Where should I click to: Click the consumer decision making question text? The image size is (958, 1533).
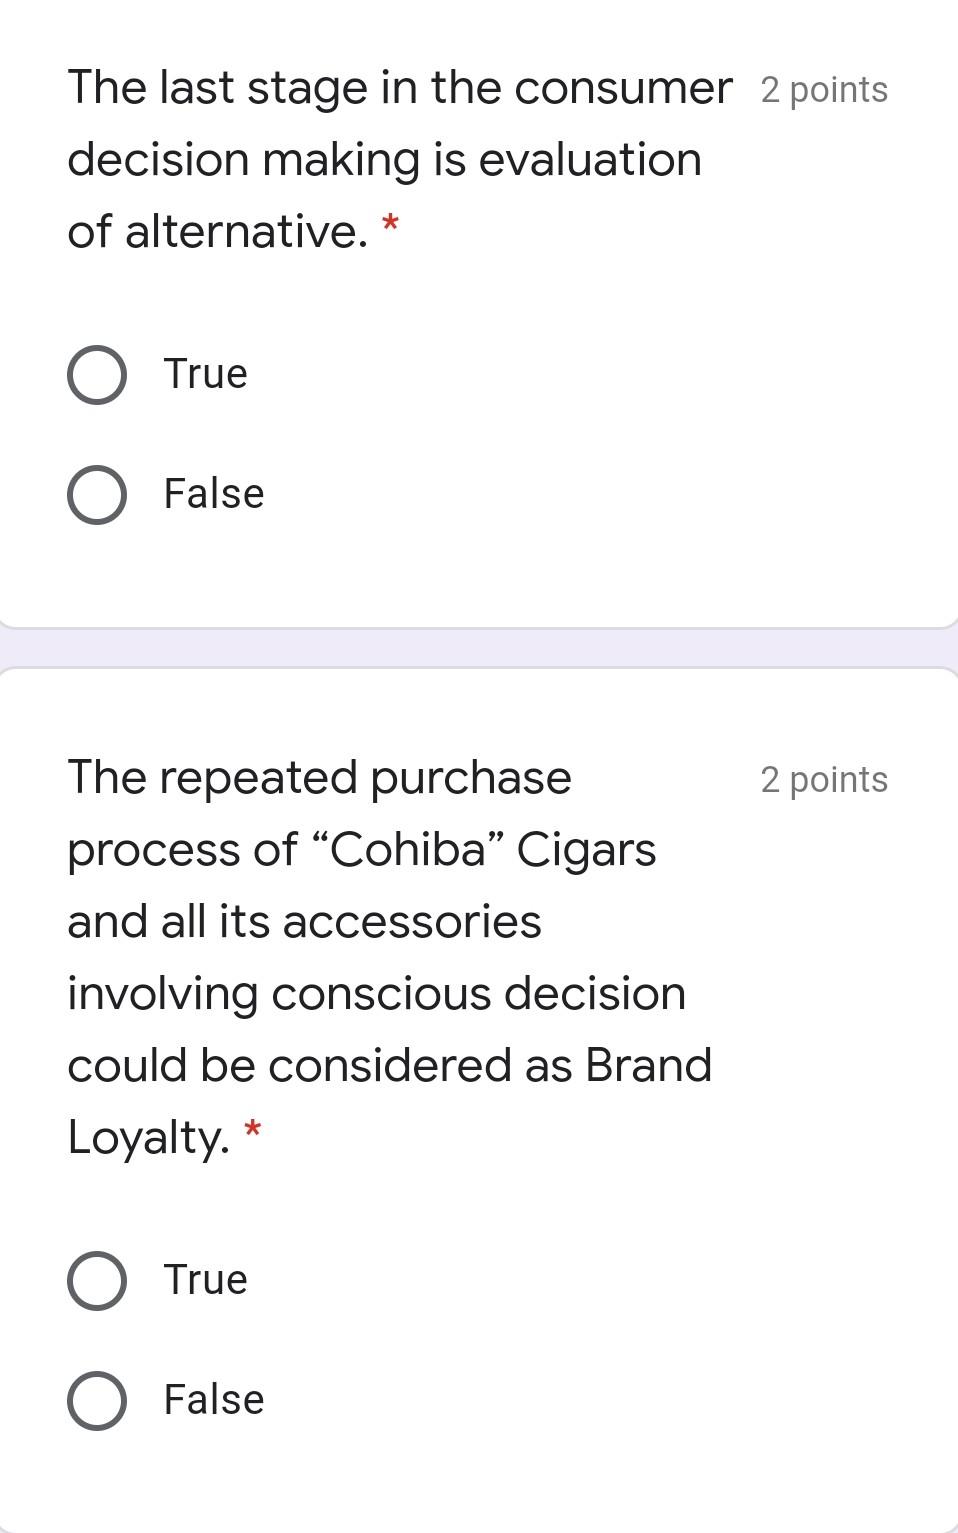click(x=385, y=160)
